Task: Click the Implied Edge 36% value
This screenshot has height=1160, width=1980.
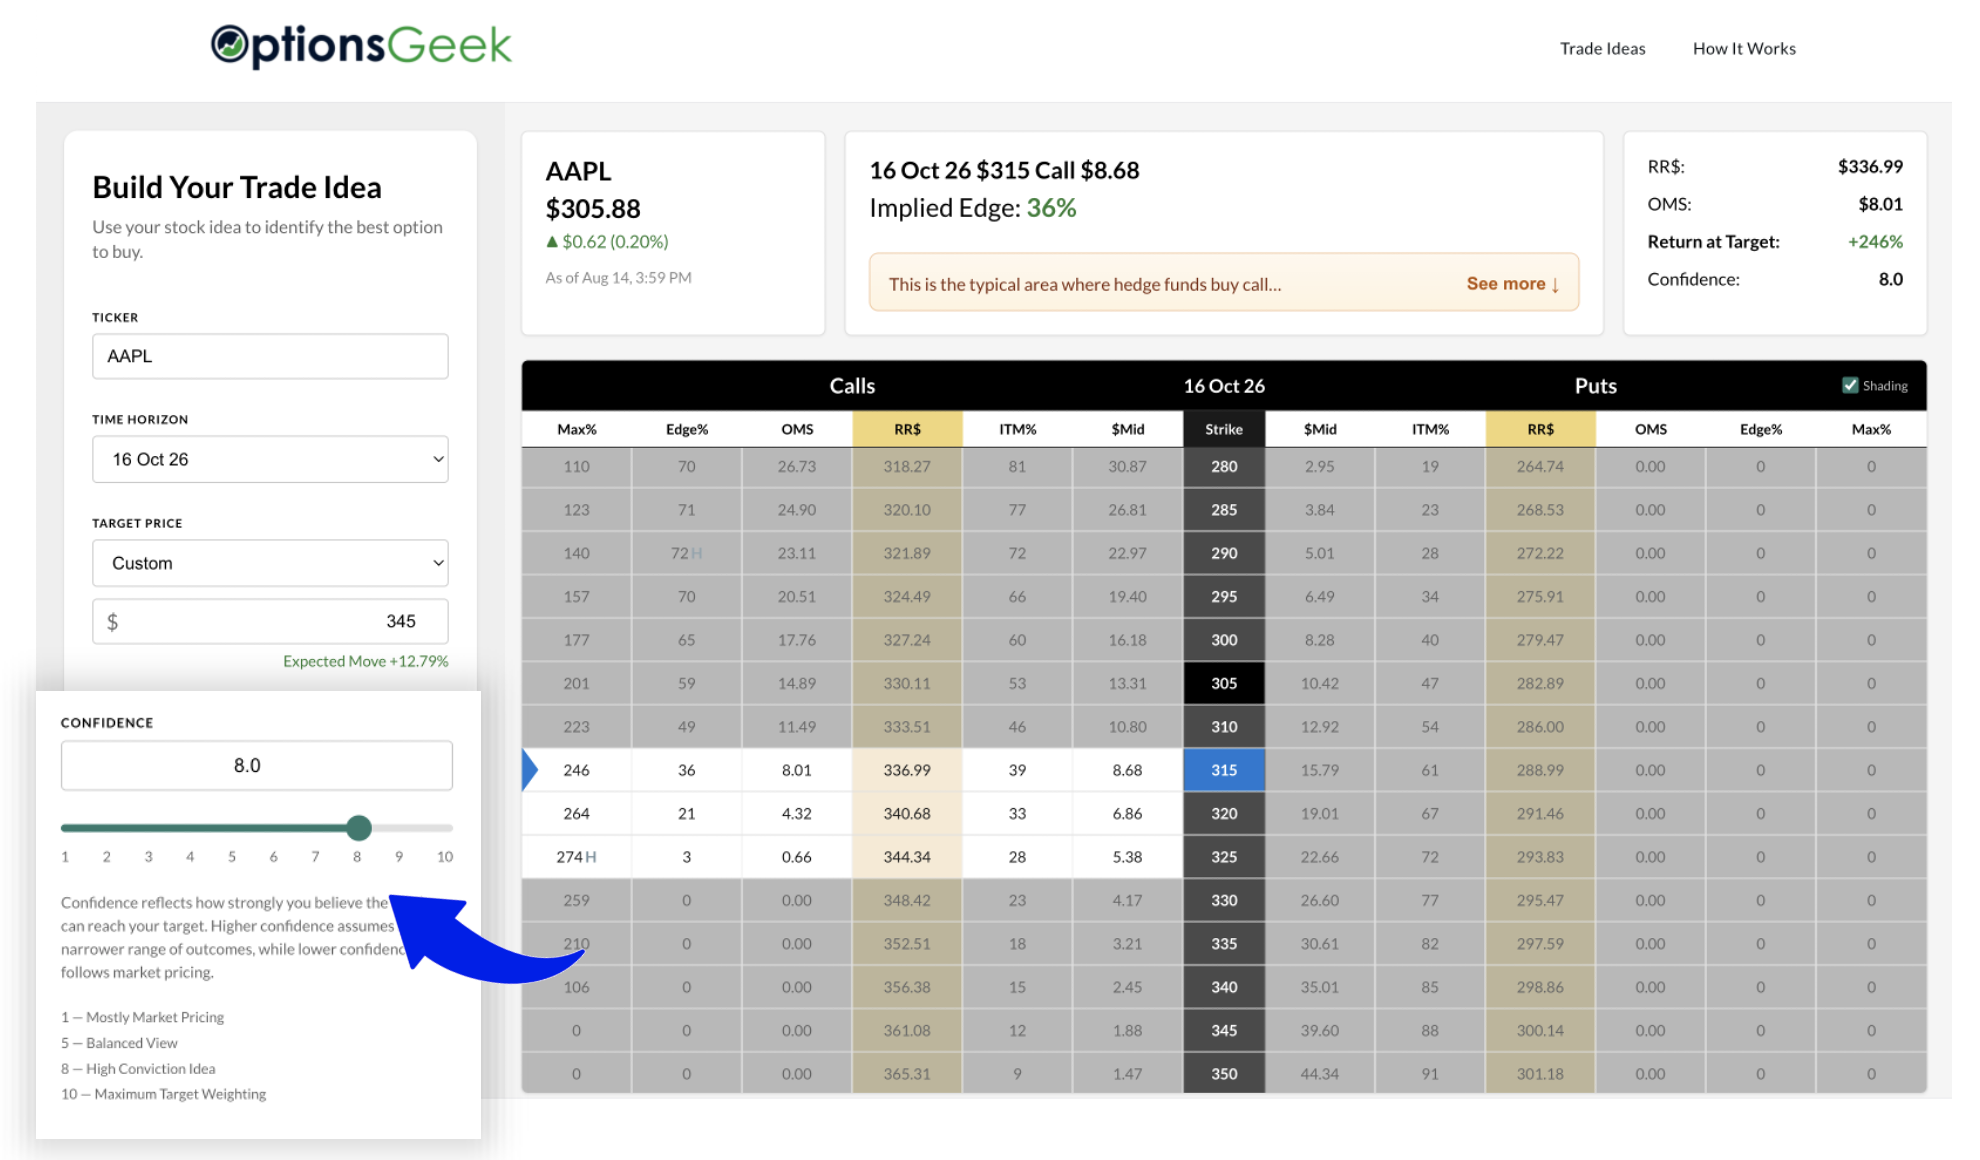Action: [x=1051, y=208]
